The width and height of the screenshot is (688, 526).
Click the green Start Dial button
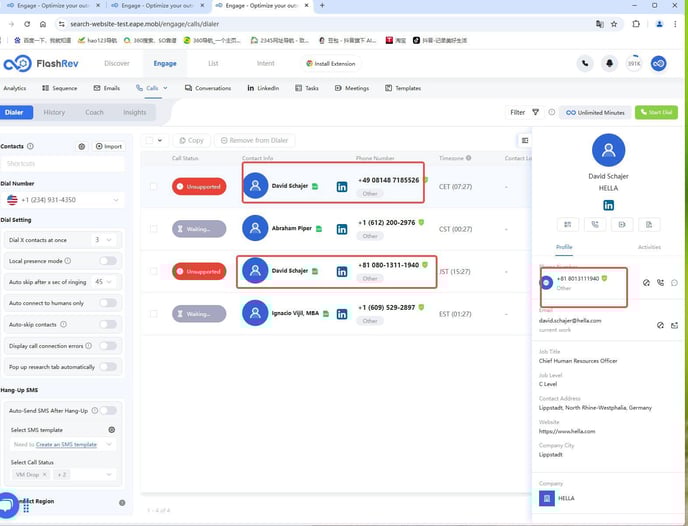[x=656, y=112]
